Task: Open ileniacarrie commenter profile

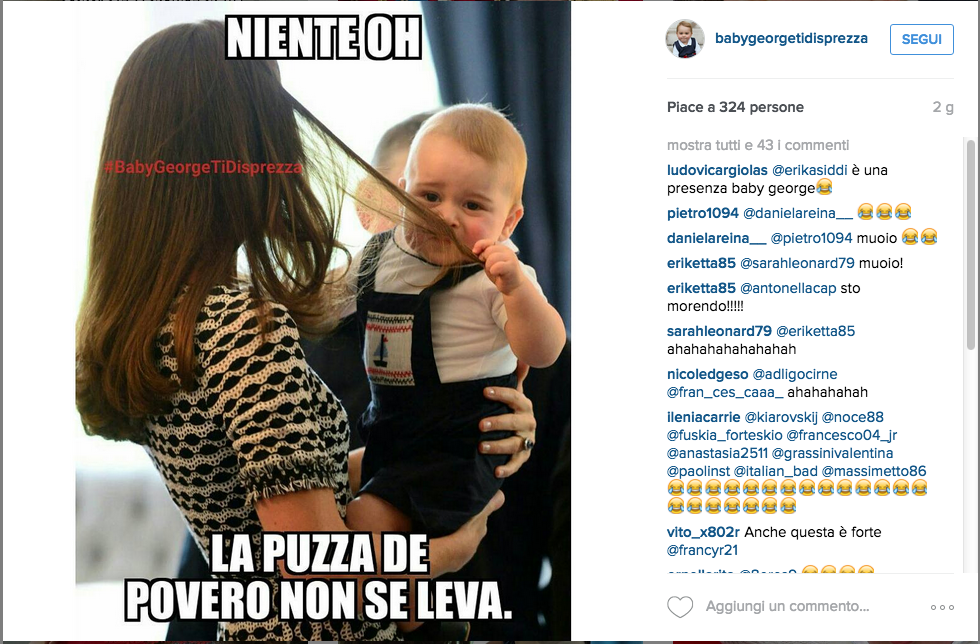Action: pos(703,418)
